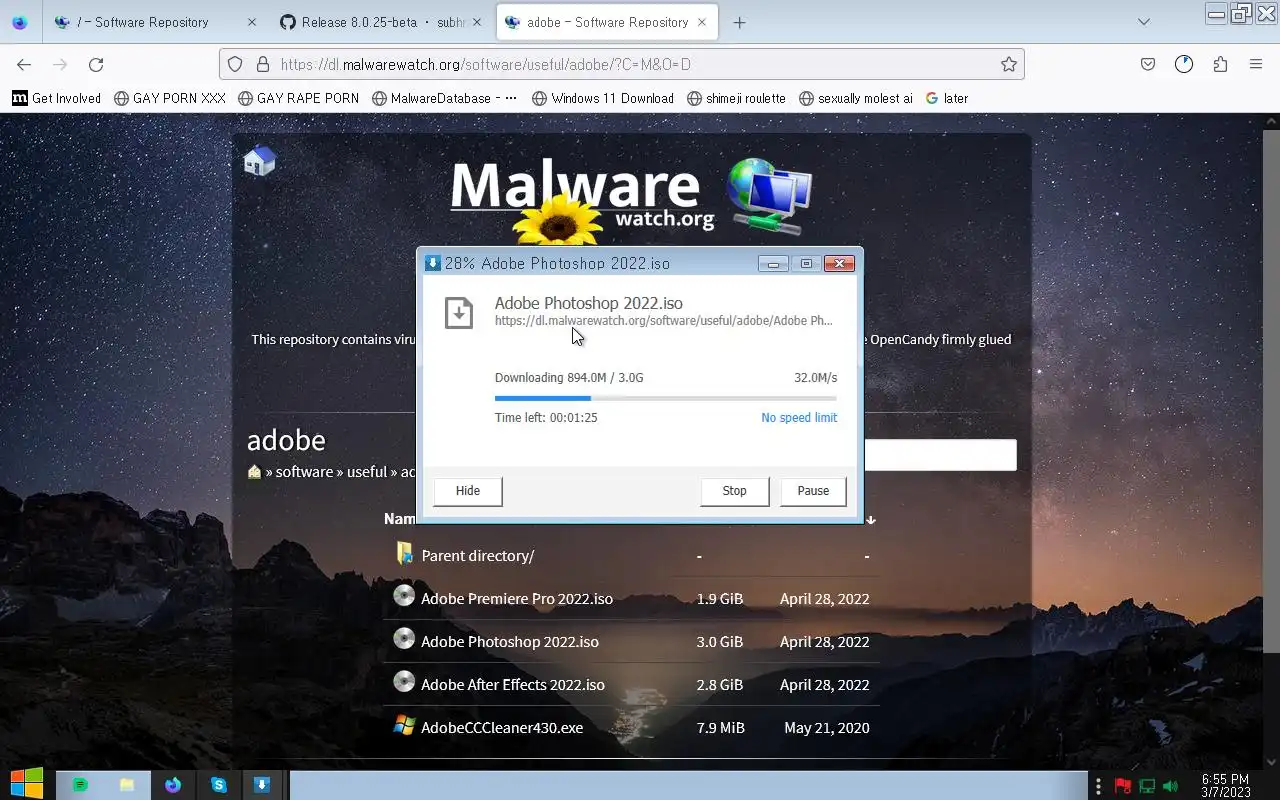Minimize the download dialog window
Screen dimensions: 1280x800
click(773, 264)
